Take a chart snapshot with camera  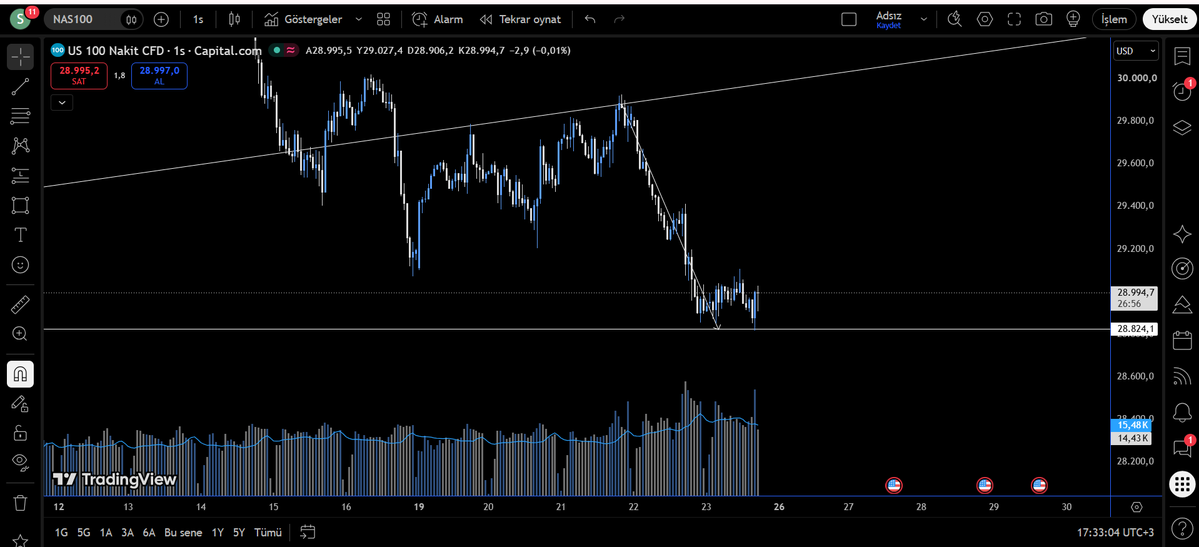pyautogui.click(x=1044, y=19)
